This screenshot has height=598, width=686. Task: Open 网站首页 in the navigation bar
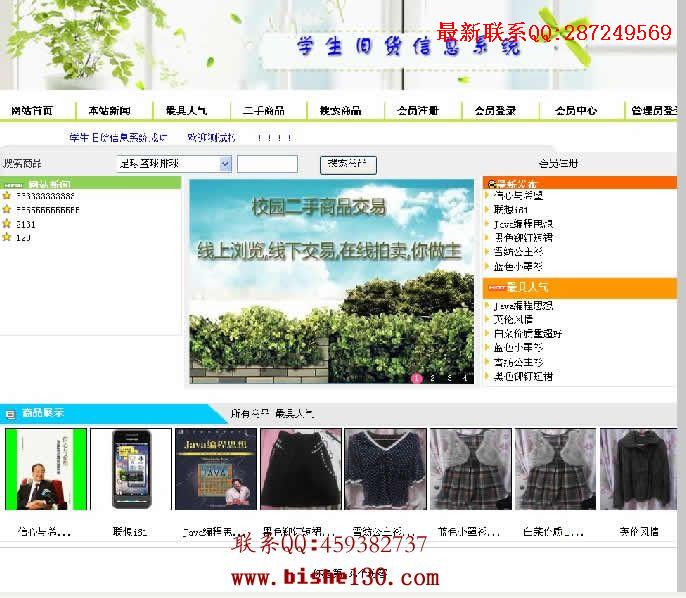click(x=32, y=111)
